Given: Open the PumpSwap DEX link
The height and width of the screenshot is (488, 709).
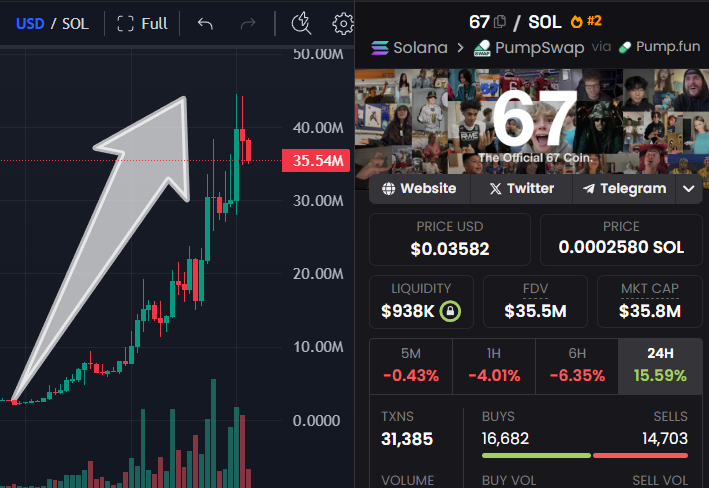Looking at the screenshot, I should [x=529, y=48].
